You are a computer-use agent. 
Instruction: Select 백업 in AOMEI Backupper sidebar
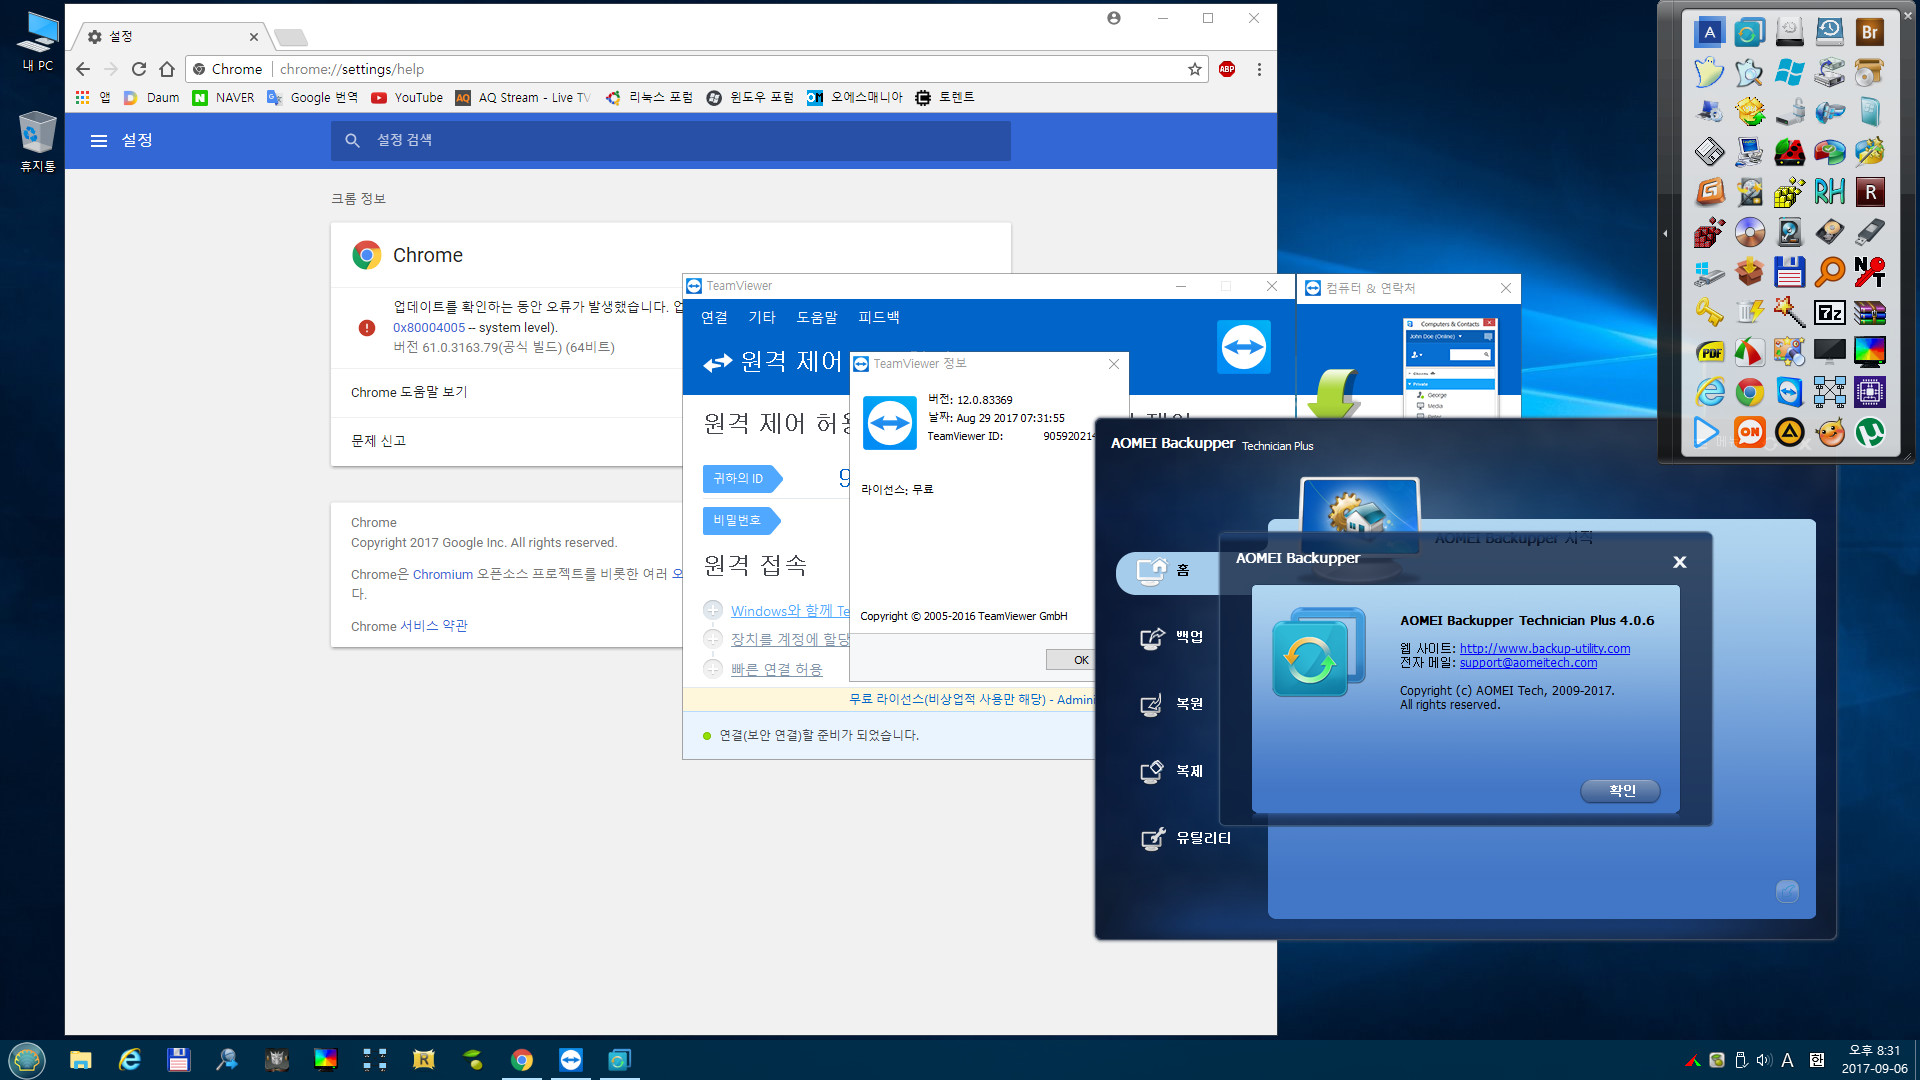click(x=1172, y=637)
